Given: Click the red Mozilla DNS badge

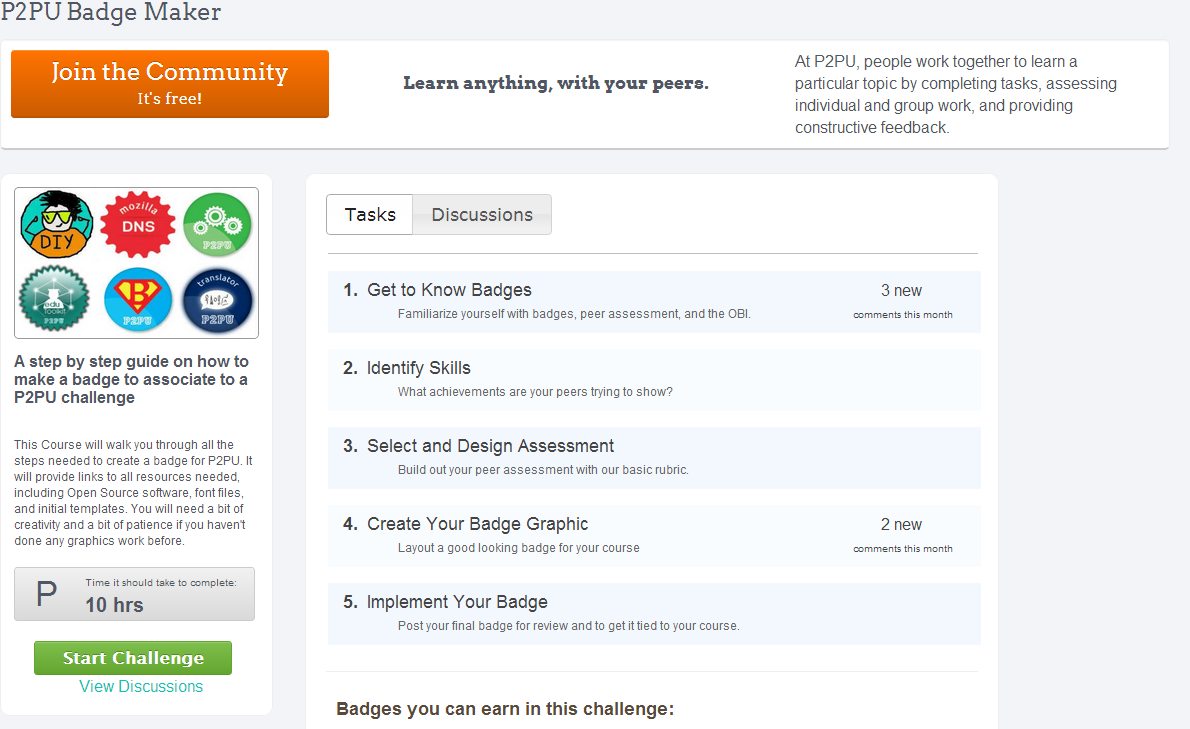Looking at the screenshot, I should (138, 225).
